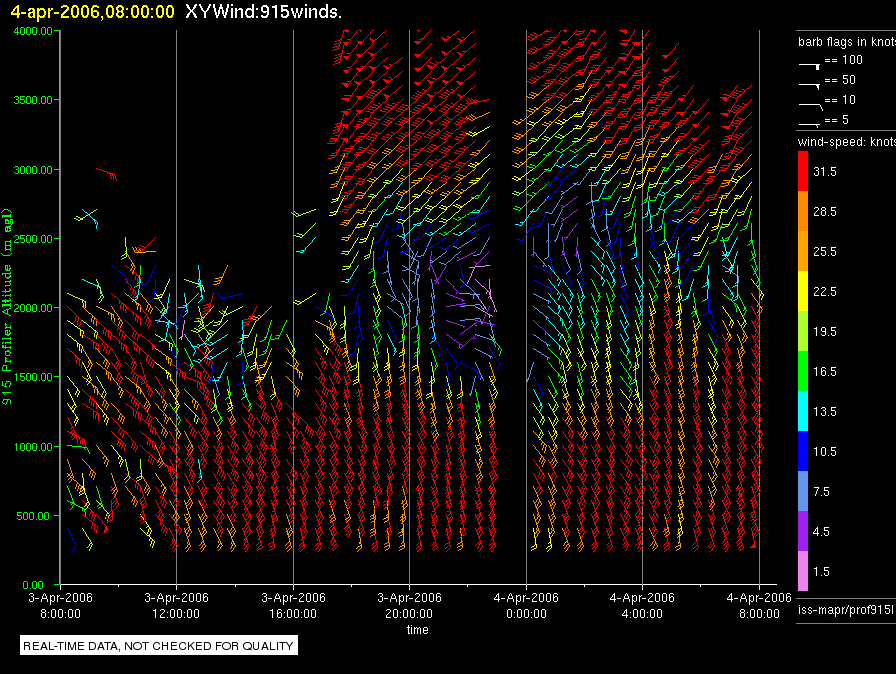Click the XYWind:915winds. plot title
The height and width of the screenshot is (674, 896).
(263, 12)
